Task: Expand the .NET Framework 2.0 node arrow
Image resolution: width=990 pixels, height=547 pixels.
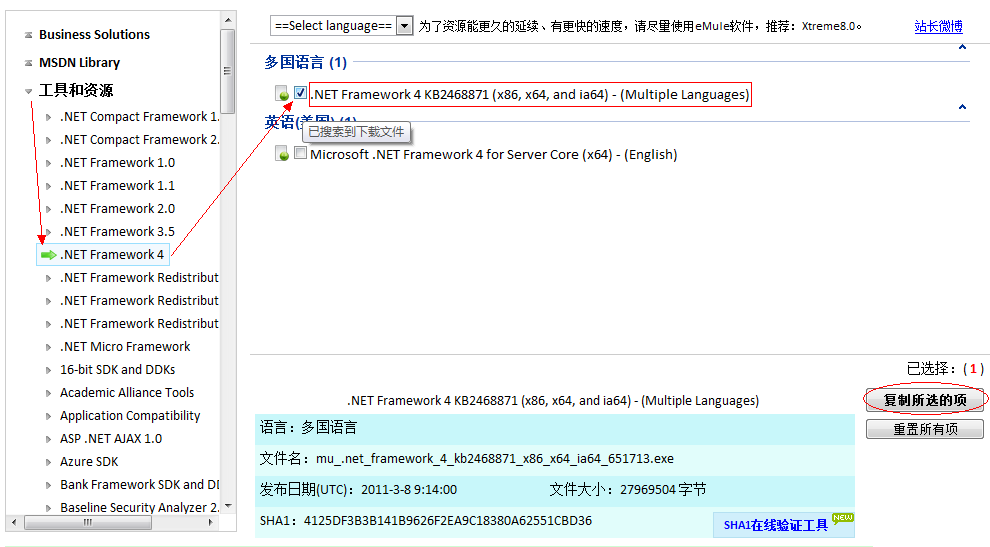Action: [x=49, y=209]
